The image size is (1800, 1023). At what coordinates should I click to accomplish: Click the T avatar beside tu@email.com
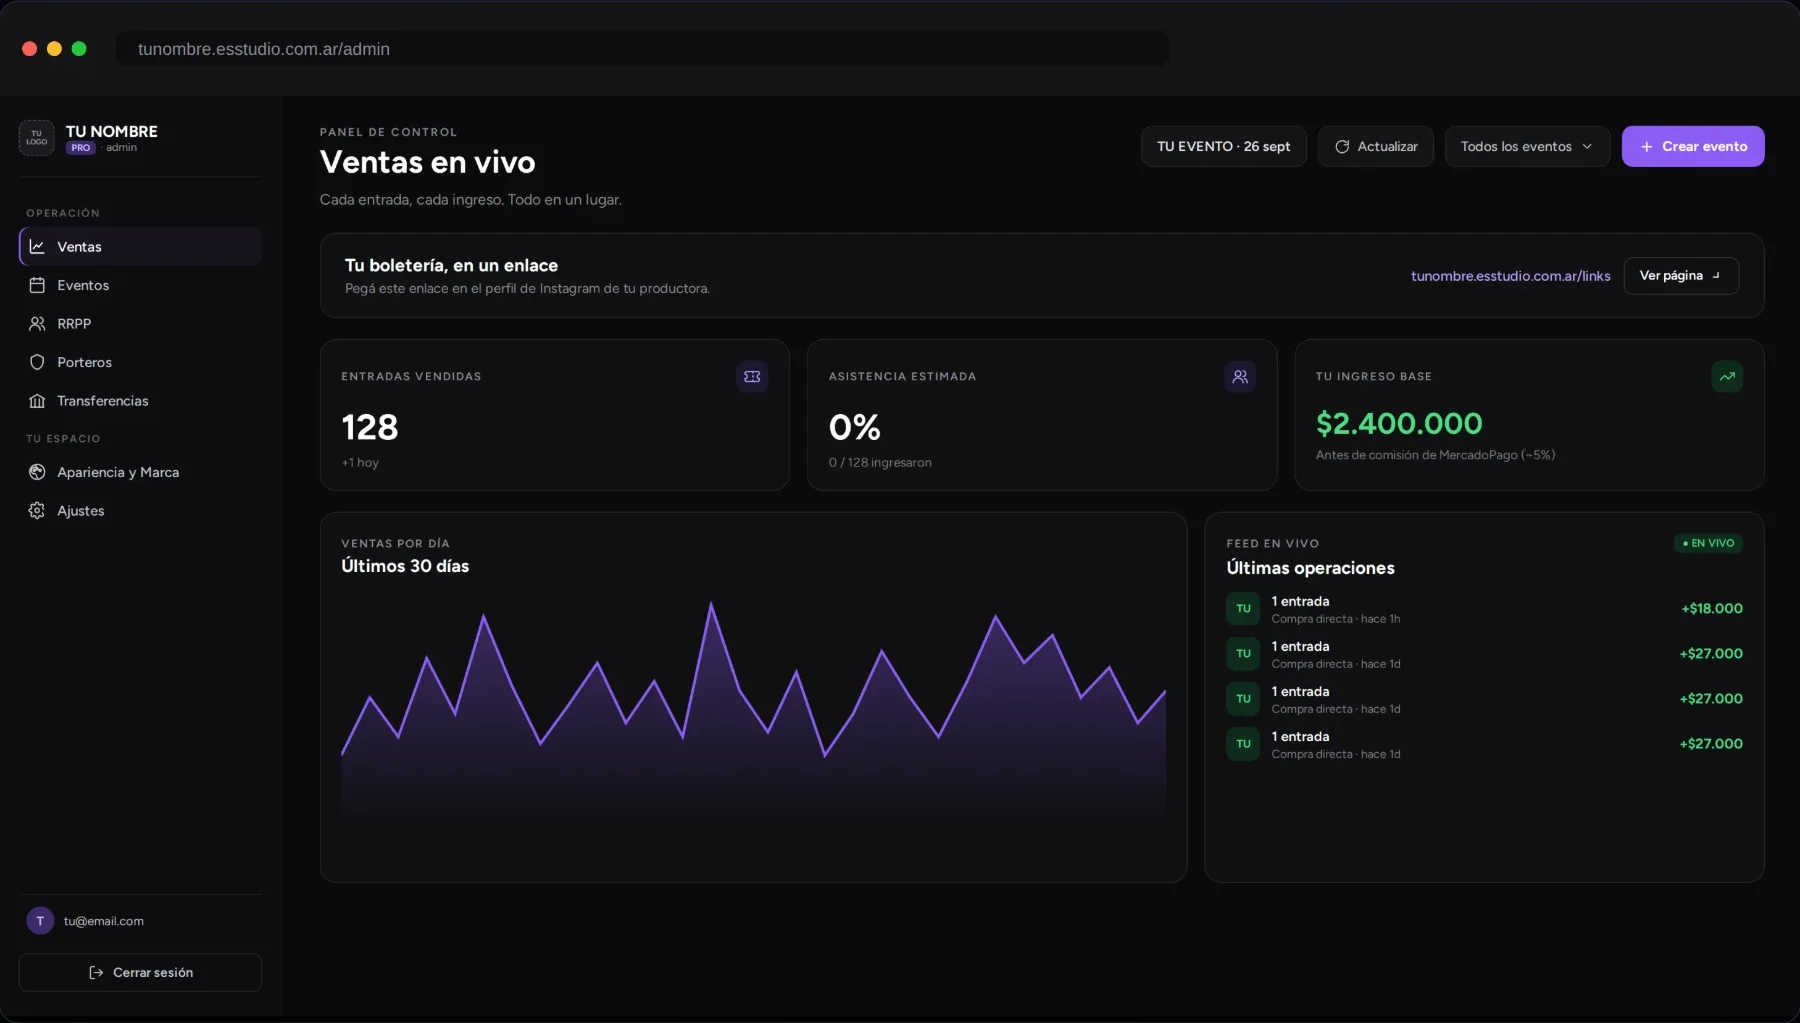pyautogui.click(x=40, y=921)
